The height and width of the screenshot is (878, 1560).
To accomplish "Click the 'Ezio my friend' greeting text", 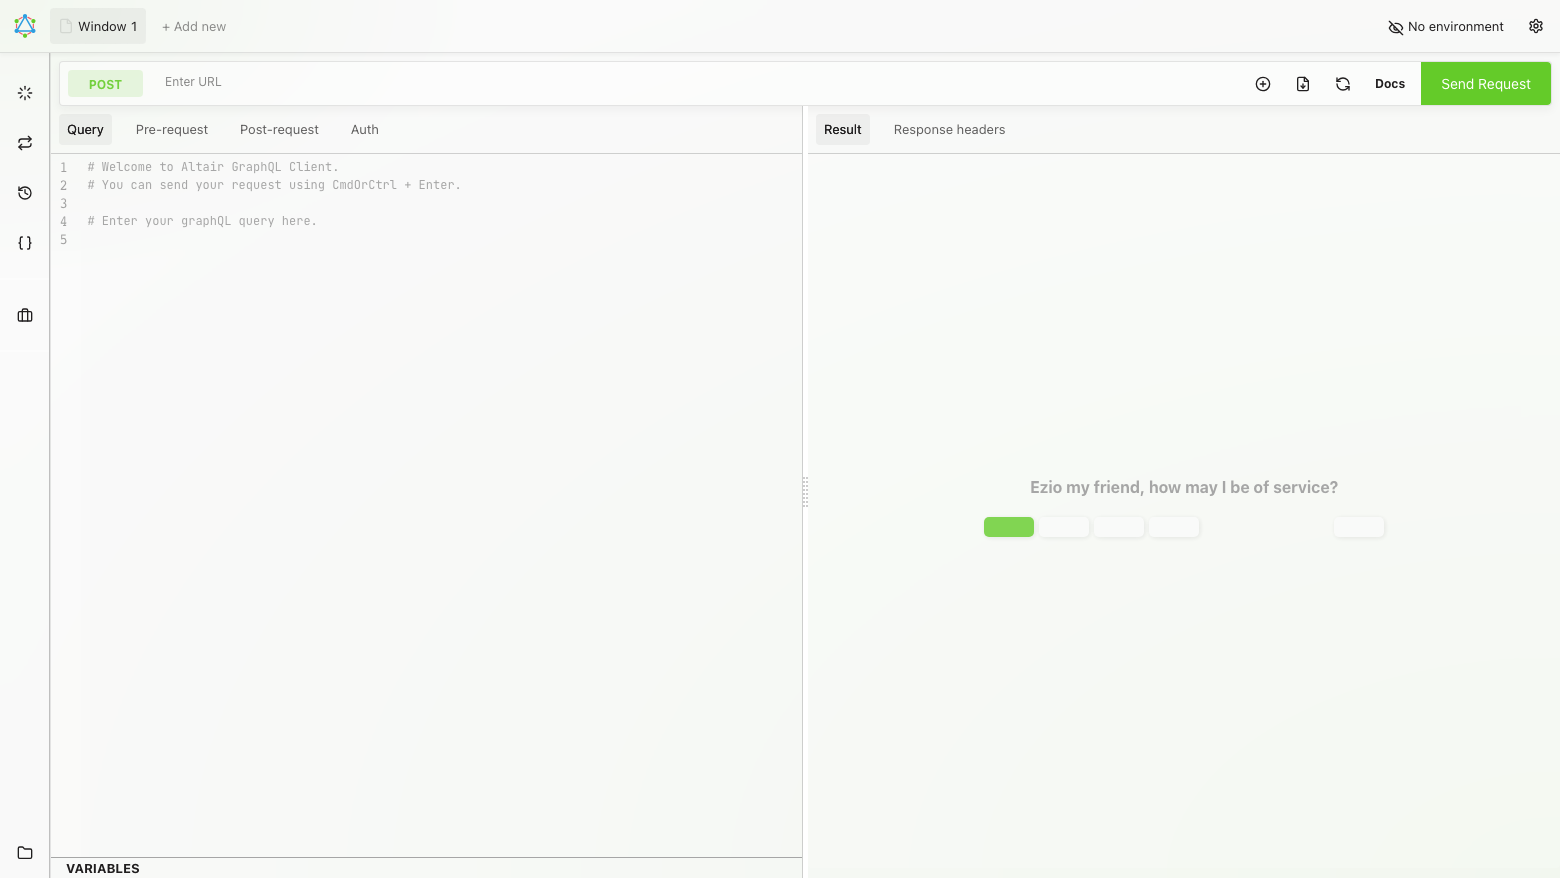I will [x=1184, y=487].
